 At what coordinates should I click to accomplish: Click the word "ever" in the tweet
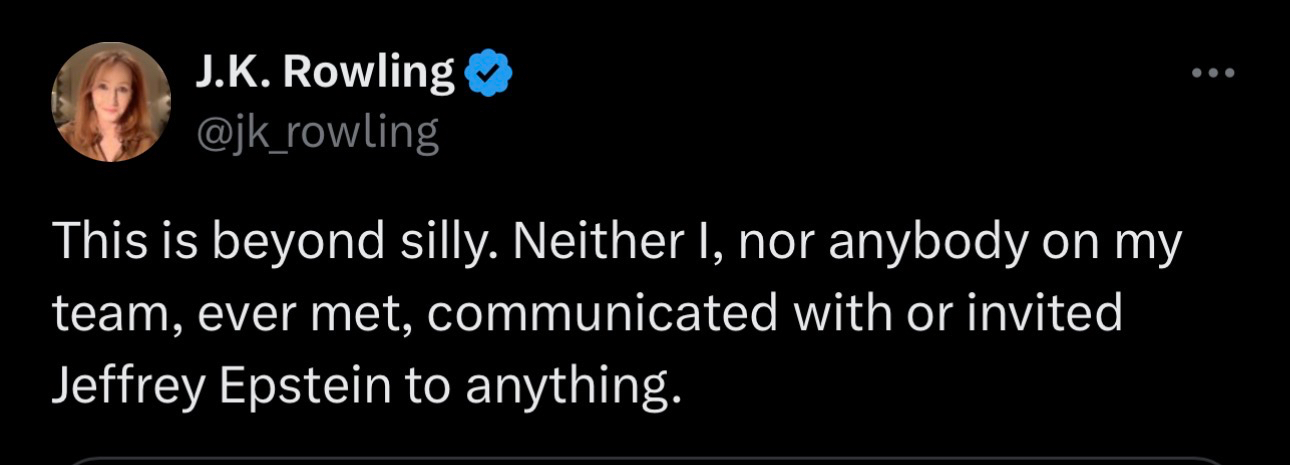tap(236, 316)
